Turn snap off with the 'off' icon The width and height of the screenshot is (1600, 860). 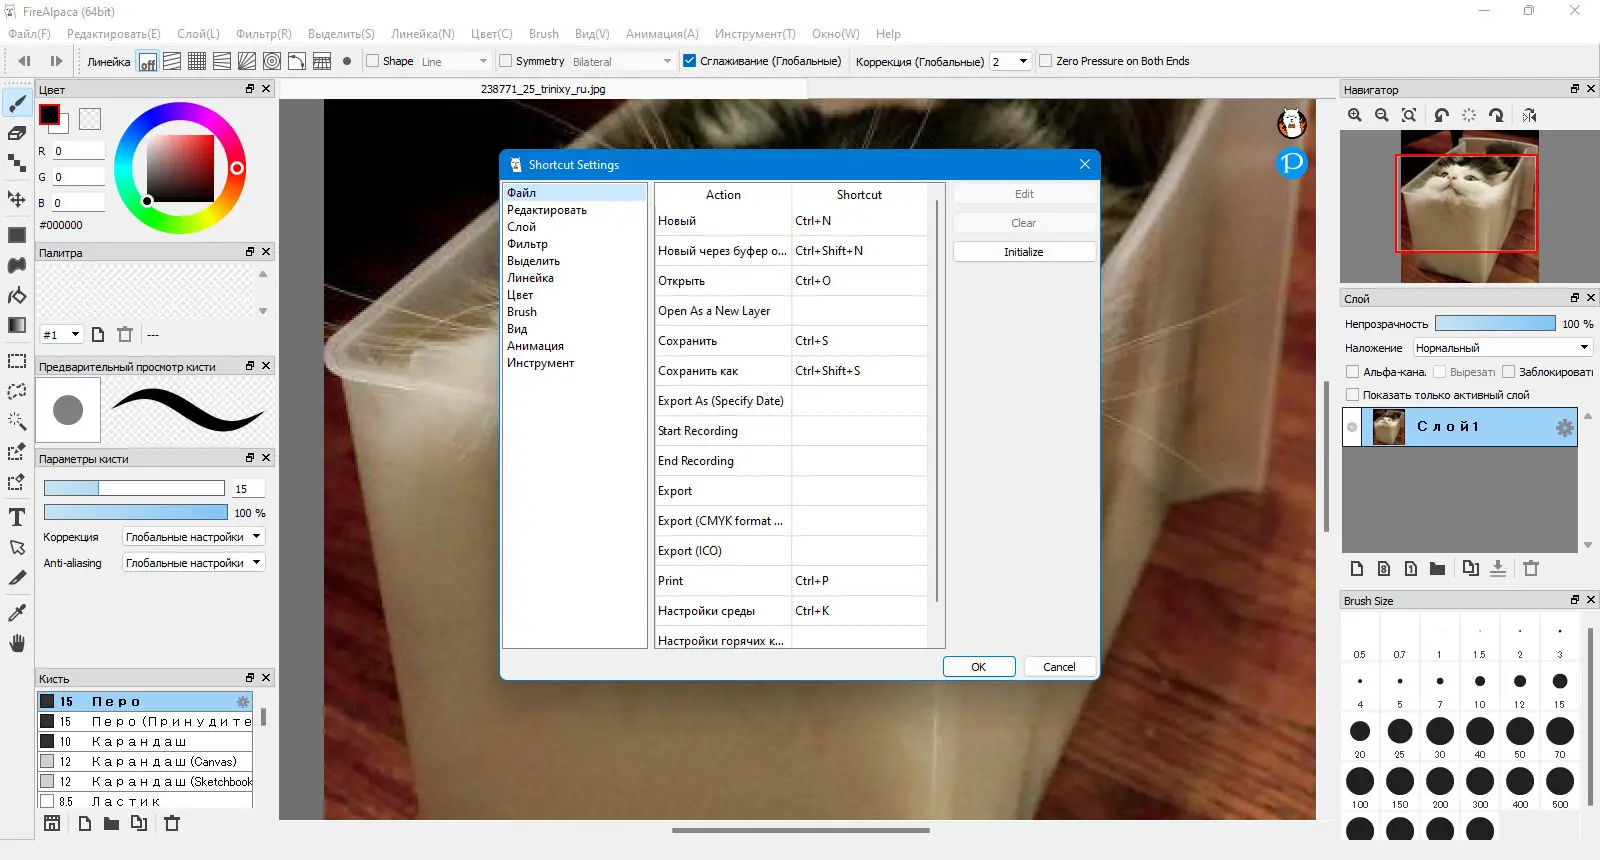[x=147, y=61]
